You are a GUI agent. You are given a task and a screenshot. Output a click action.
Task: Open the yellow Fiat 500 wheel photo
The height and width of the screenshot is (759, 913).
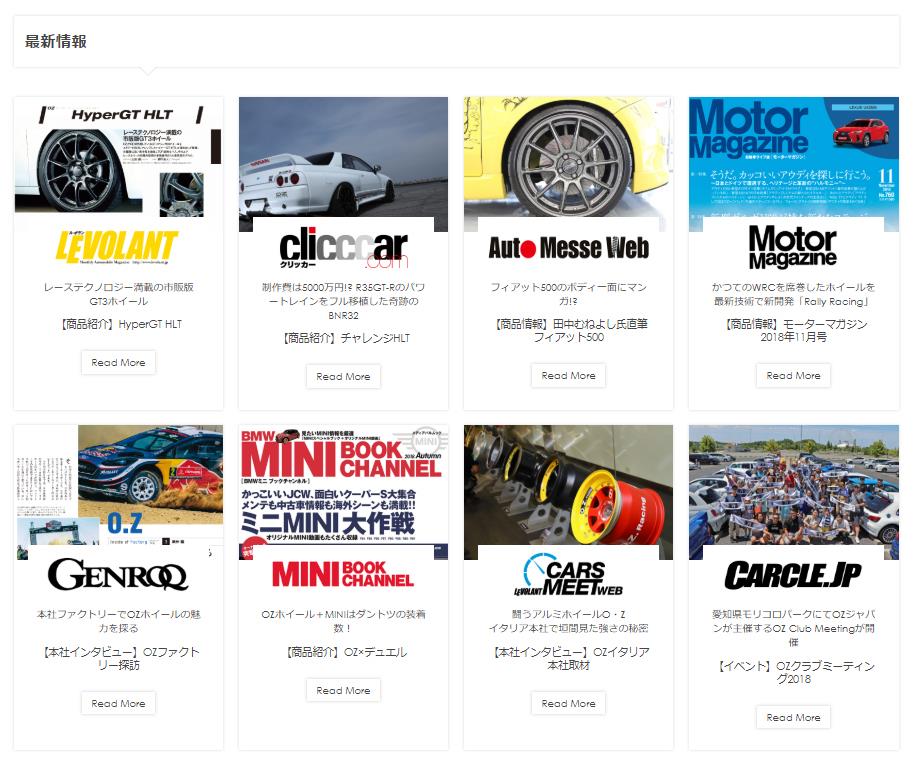(568, 157)
